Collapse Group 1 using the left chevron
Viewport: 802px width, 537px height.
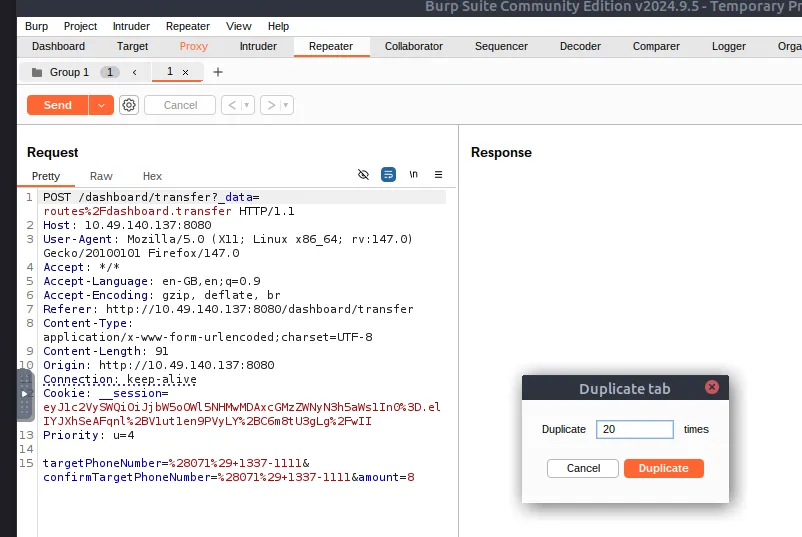pyautogui.click(x=134, y=72)
